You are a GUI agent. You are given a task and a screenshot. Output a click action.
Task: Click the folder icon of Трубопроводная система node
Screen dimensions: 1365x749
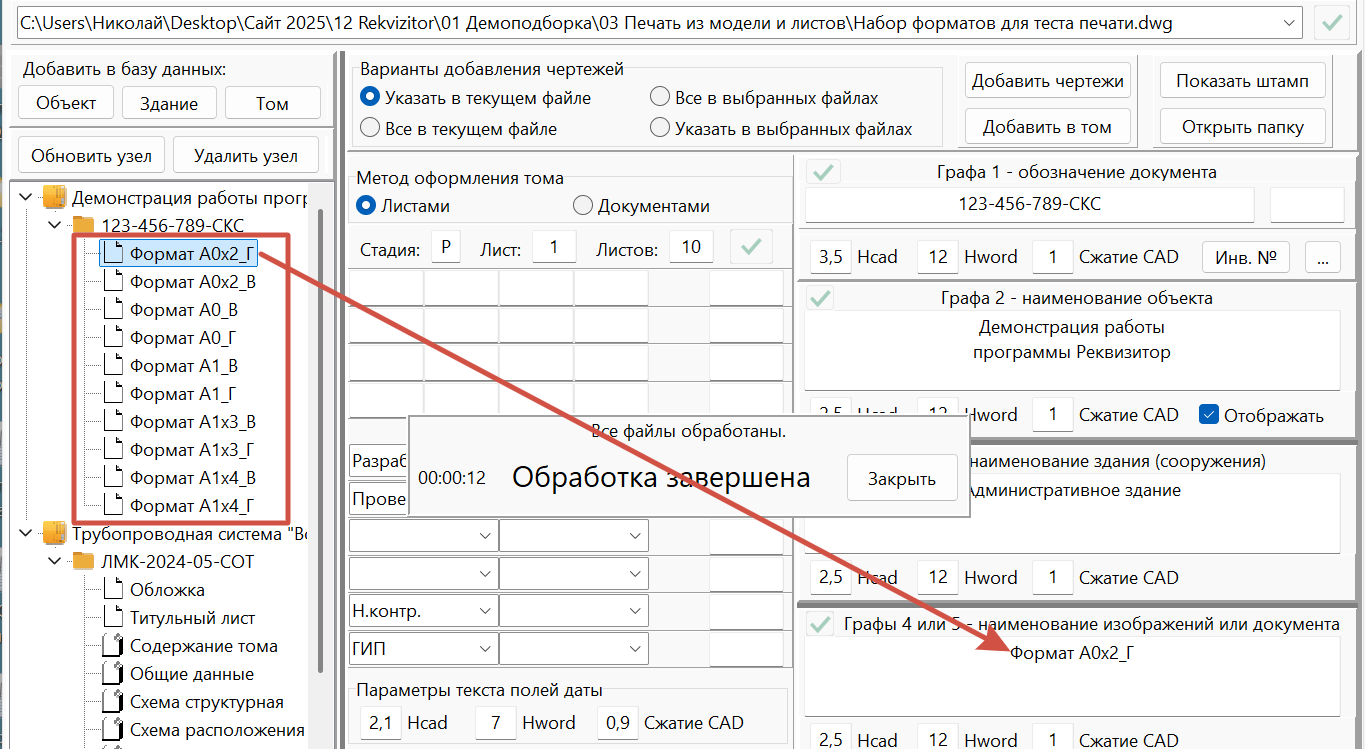(54, 534)
